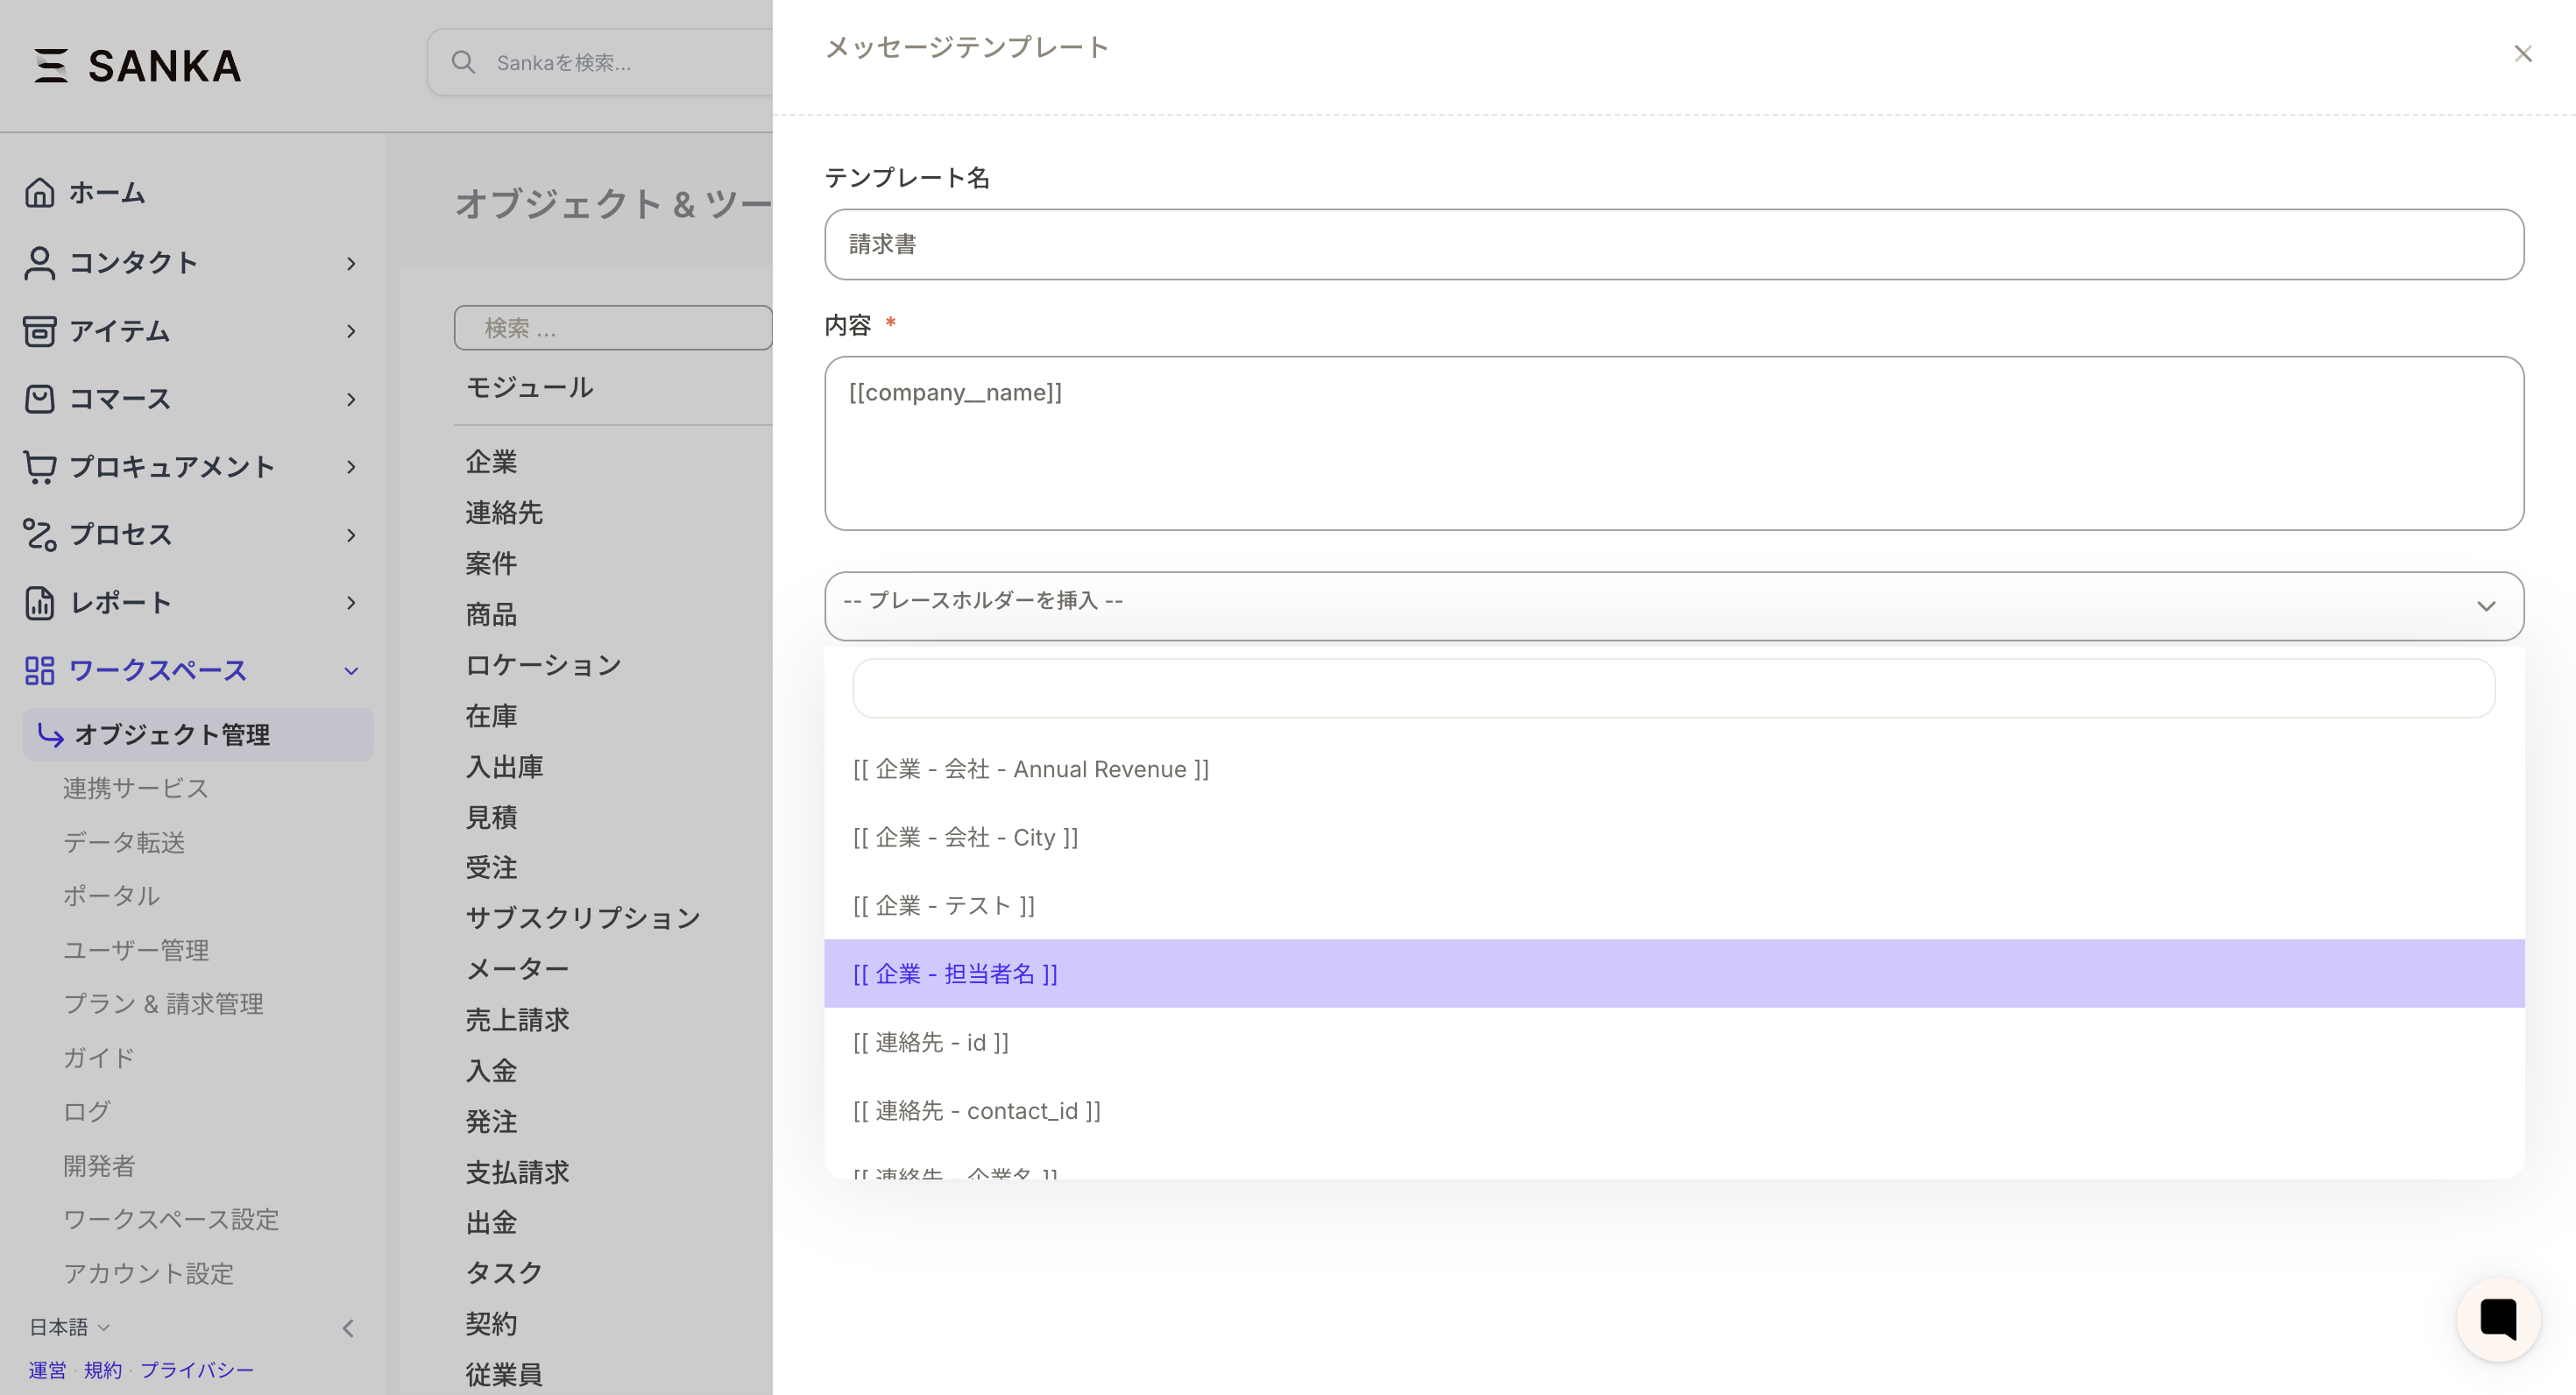The image size is (2576, 1395).
Task: Select オブジェクト管理 in the sidebar
Action: (172, 734)
